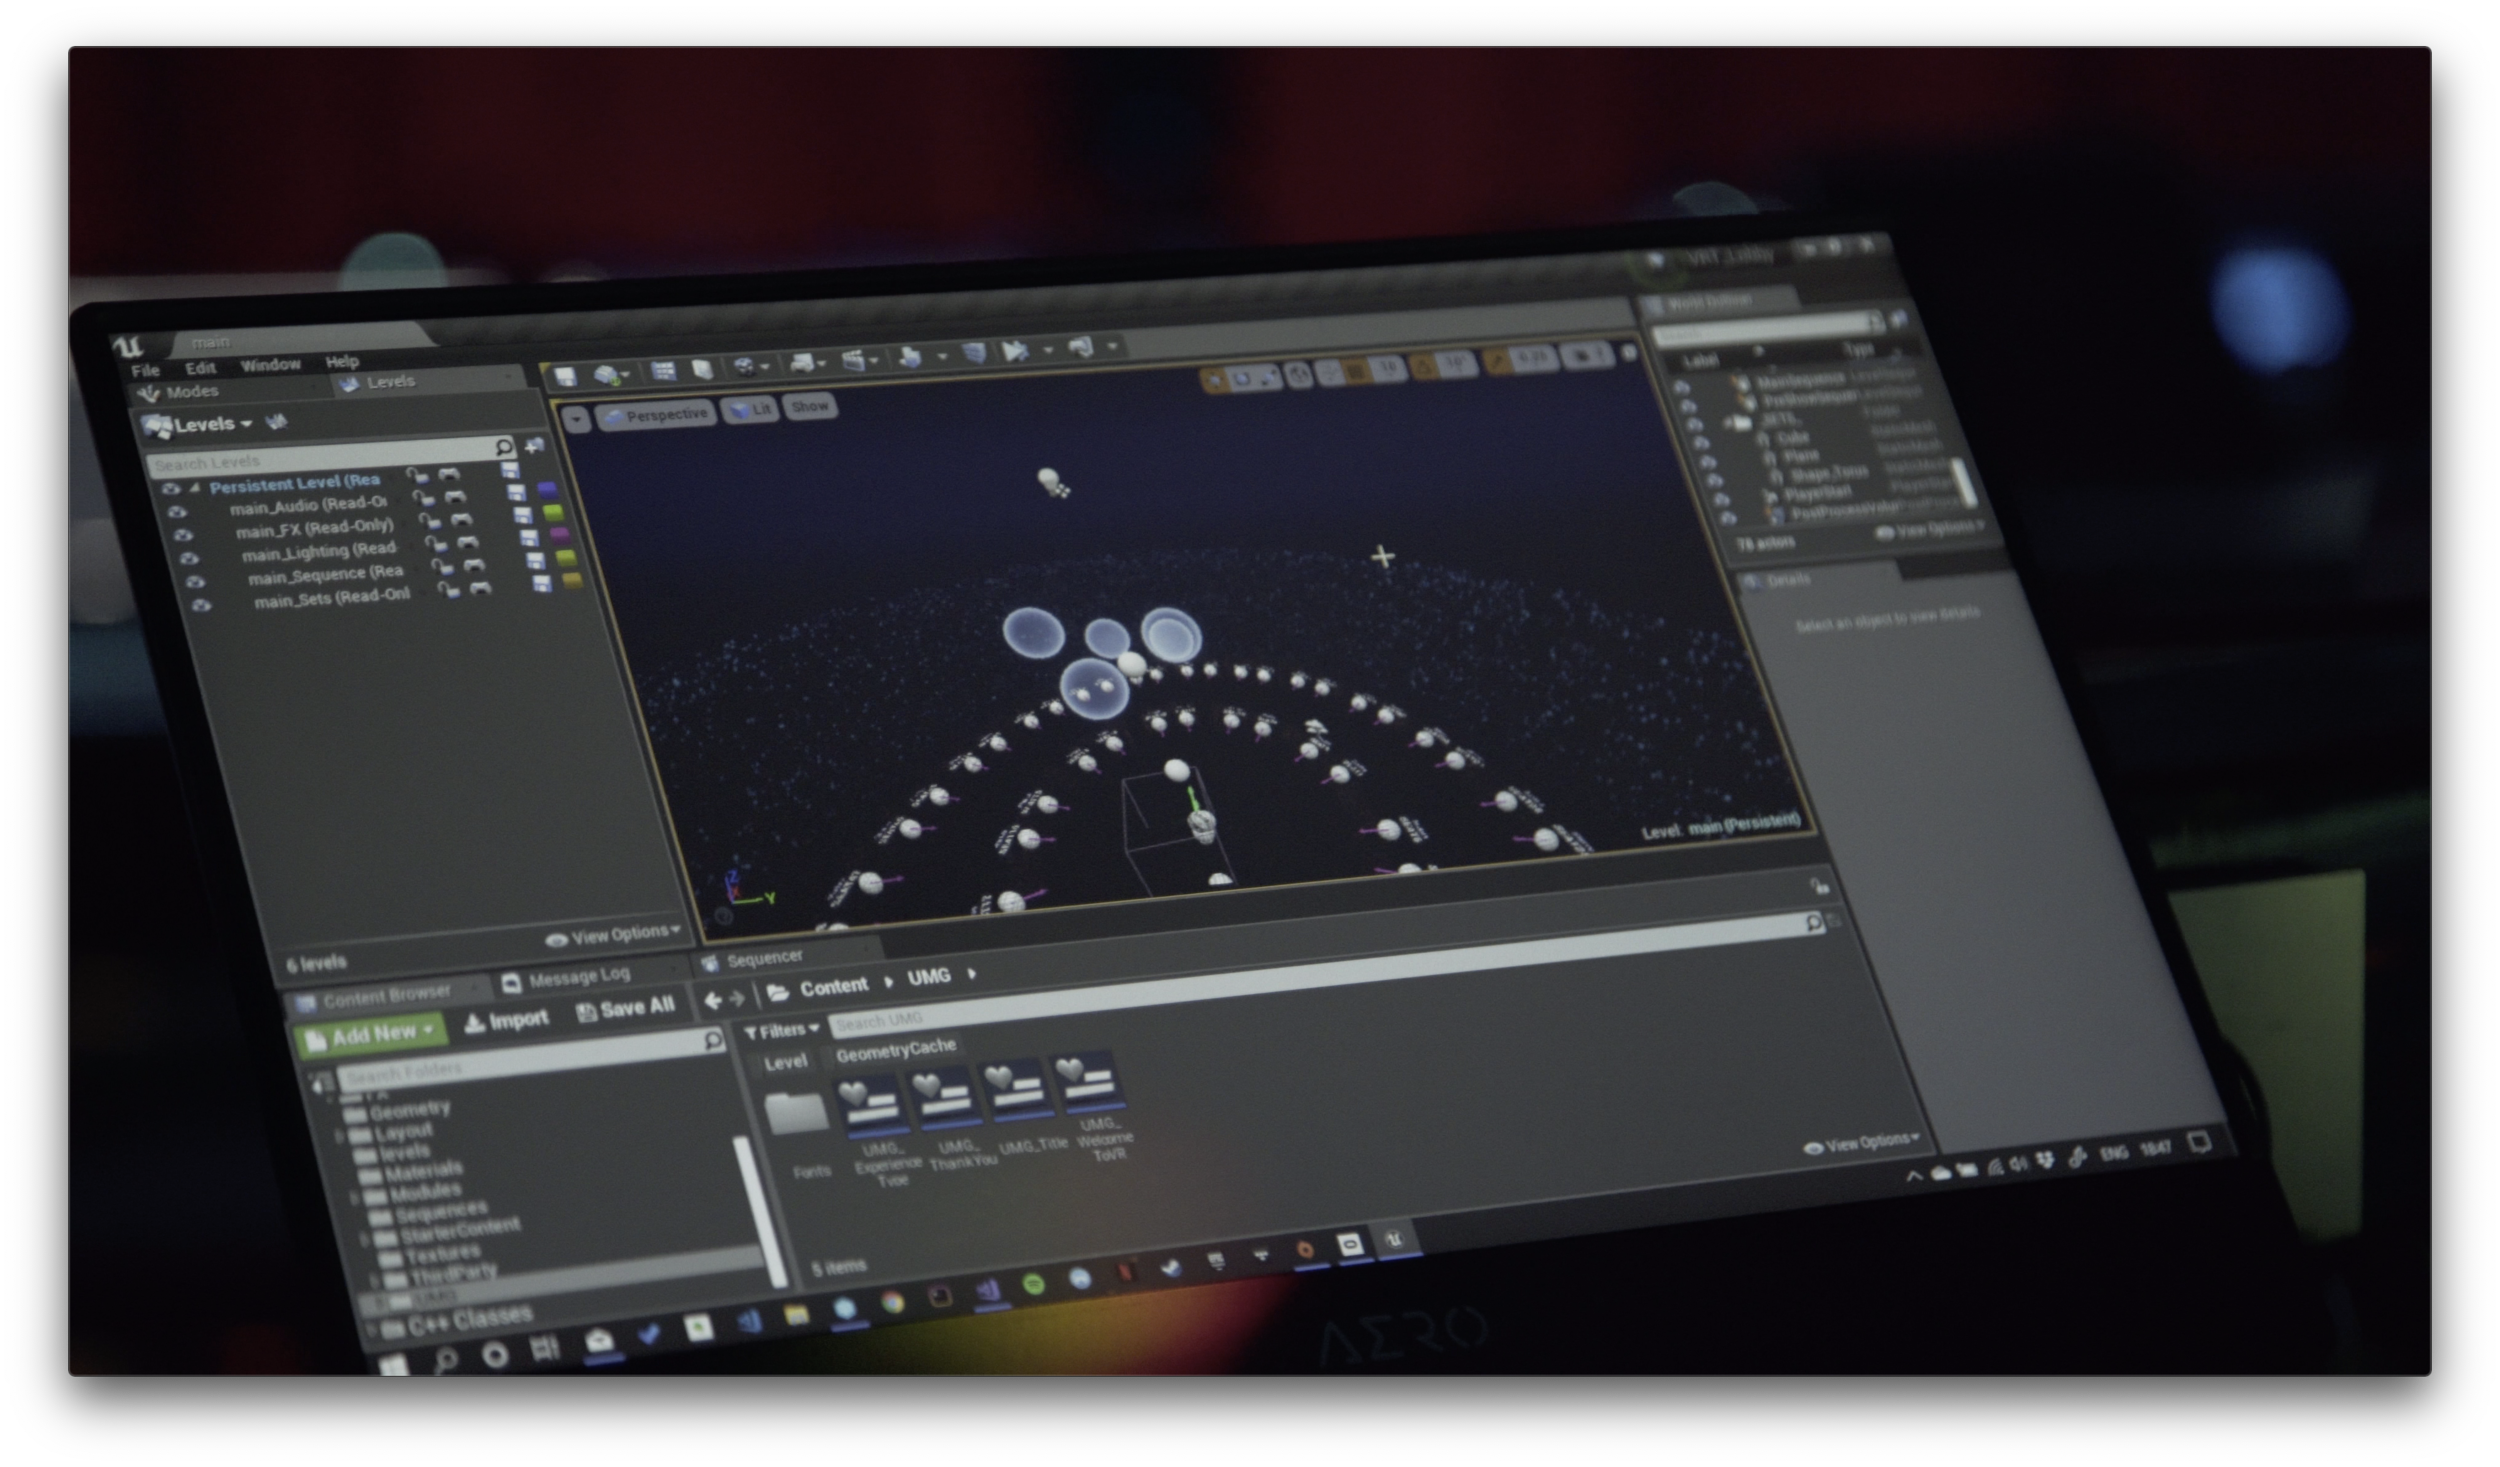This screenshot has width=2500, height=1467.
Task: Toggle visibility of main_Sets level
Action: (202, 605)
